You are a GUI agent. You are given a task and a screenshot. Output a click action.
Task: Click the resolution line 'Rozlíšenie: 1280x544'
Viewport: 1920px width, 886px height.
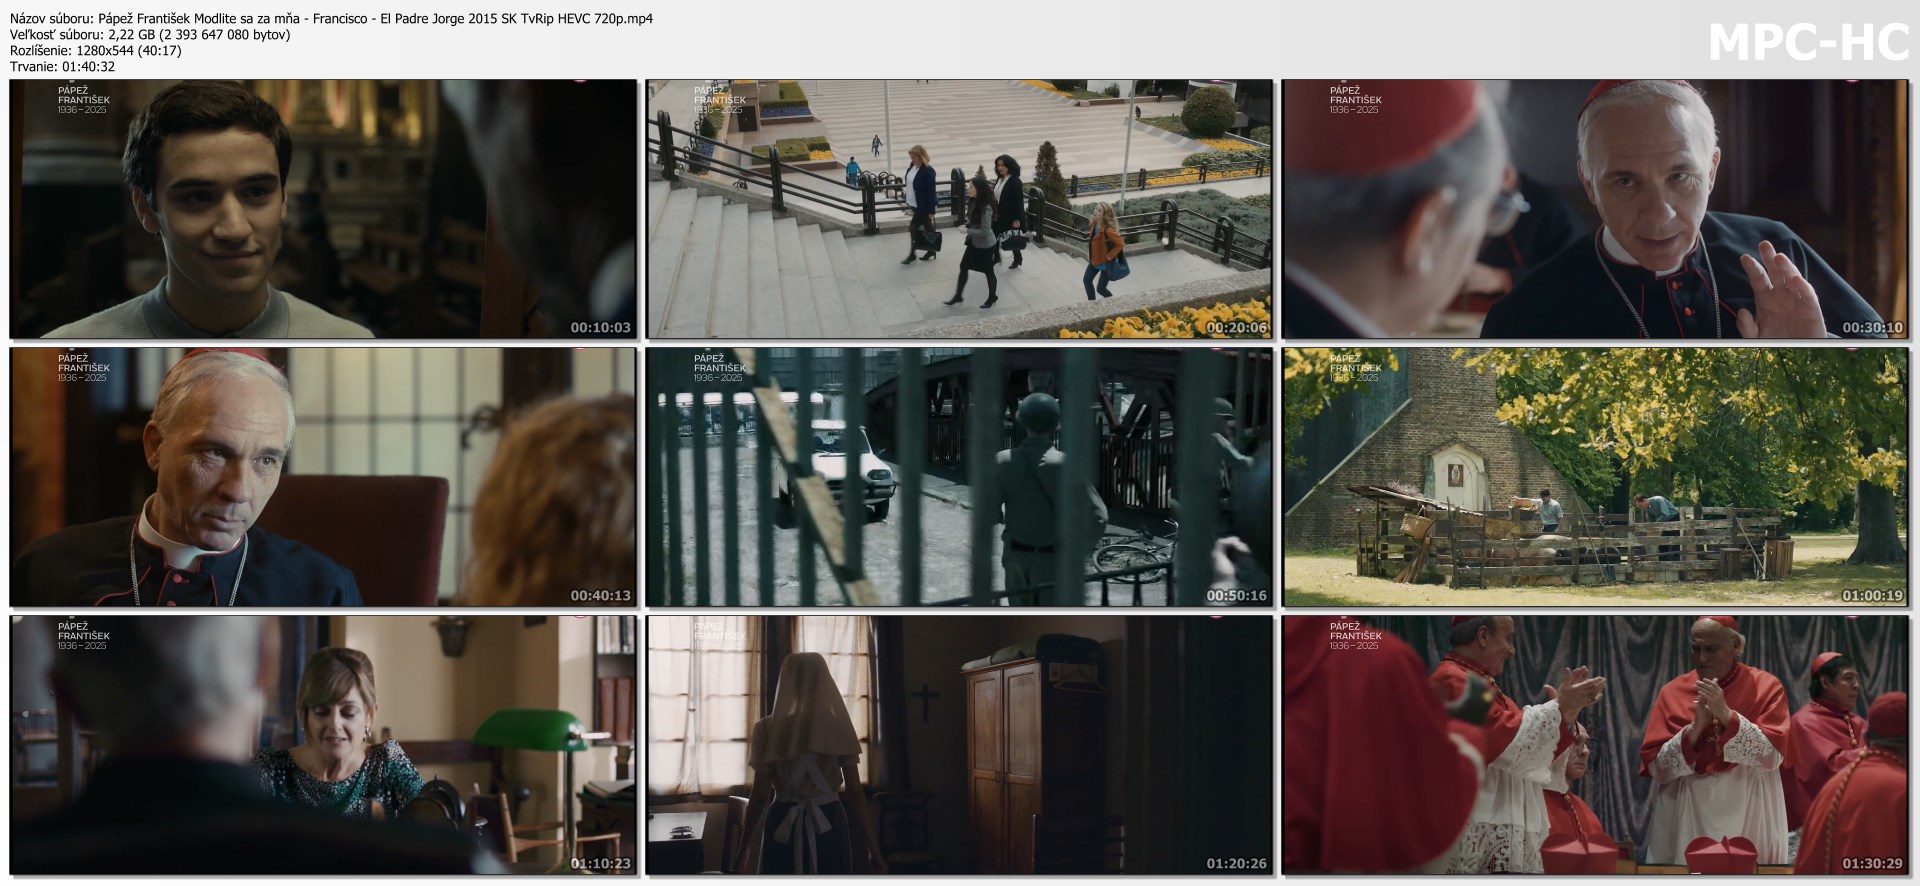[96, 50]
